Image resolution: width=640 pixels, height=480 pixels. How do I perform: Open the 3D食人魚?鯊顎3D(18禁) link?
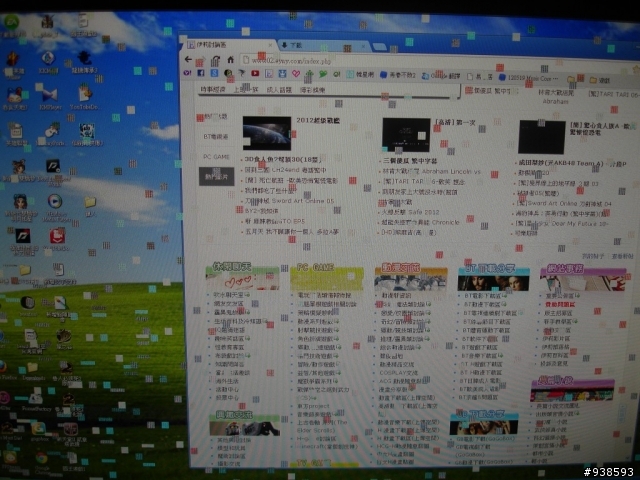(283, 159)
